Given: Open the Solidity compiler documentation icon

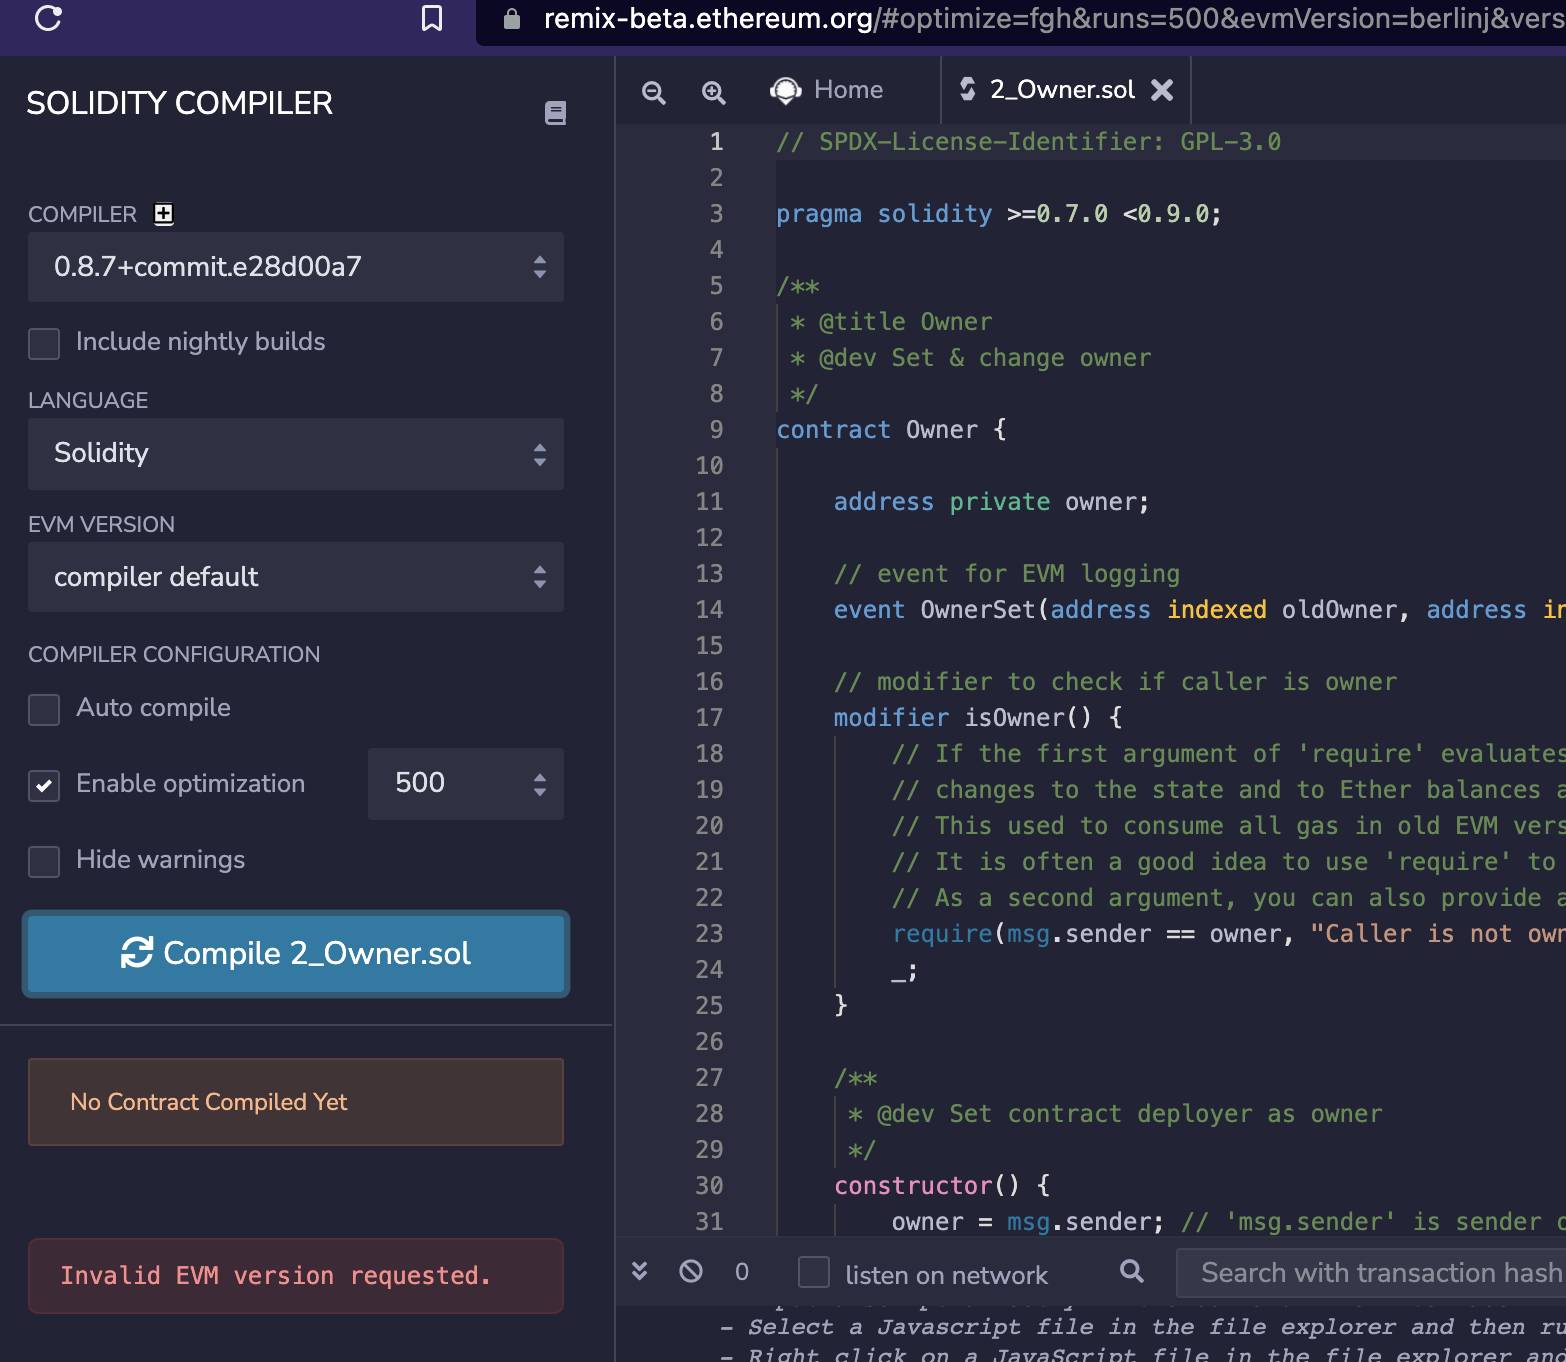Looking at the screenshot, I should point(555,113).
